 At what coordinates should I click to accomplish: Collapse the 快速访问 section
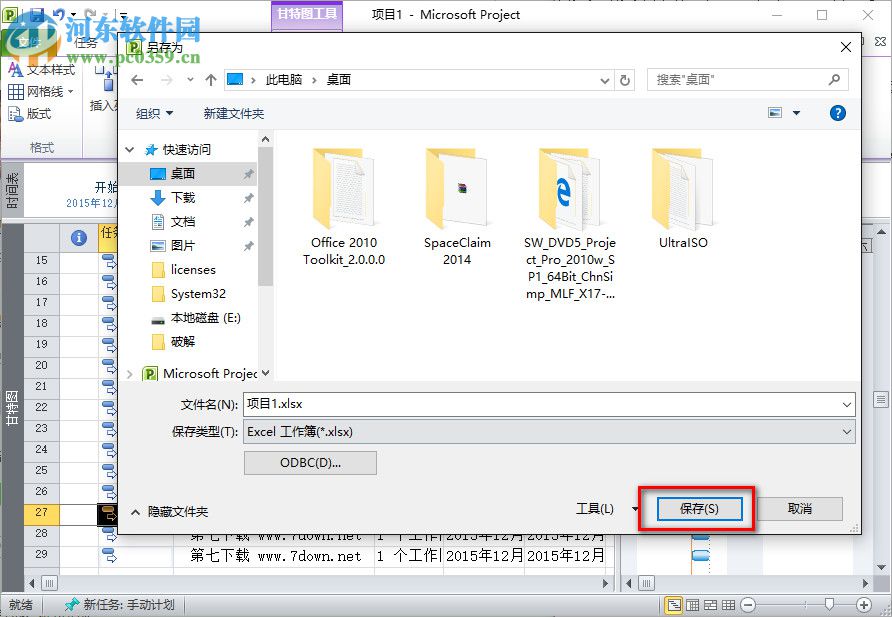click(129, 148)
